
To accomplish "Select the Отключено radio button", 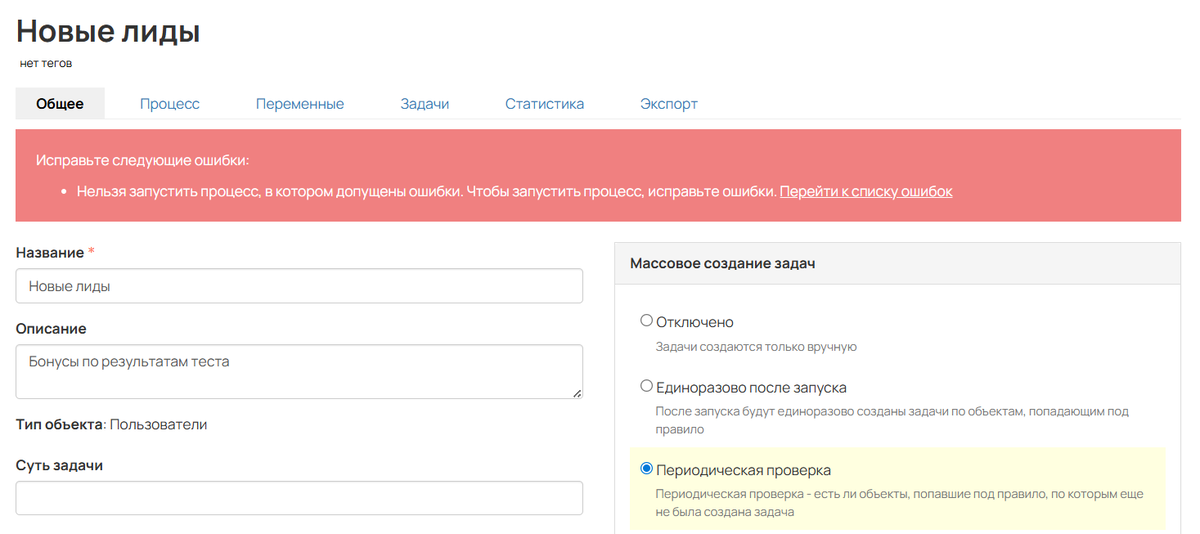I will (646, 321).
